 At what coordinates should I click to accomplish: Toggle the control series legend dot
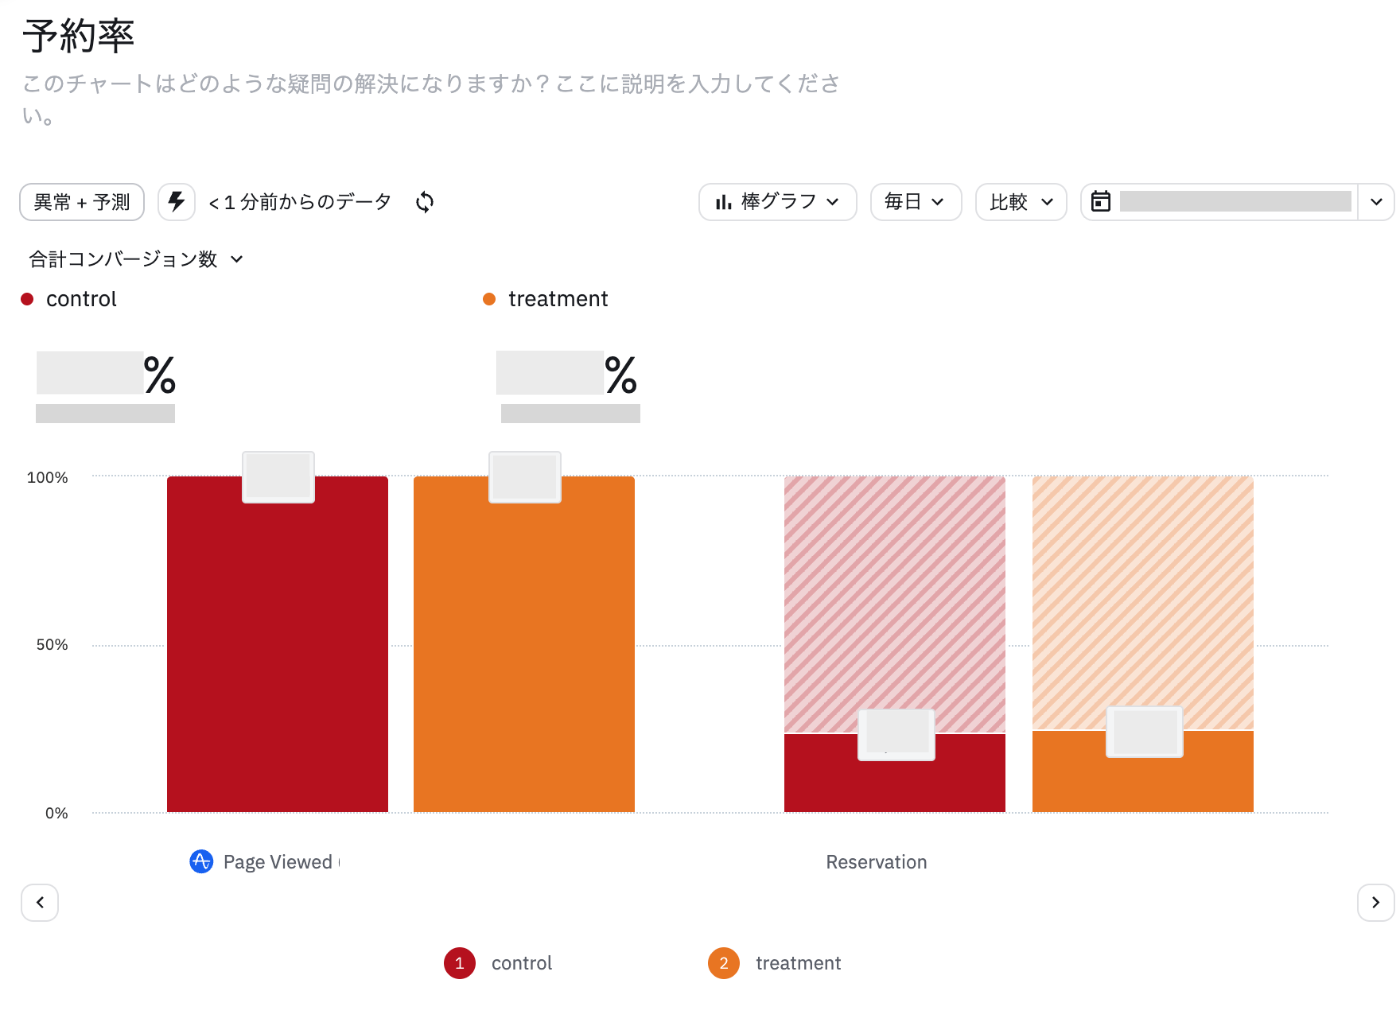click(x=27, y=299)
